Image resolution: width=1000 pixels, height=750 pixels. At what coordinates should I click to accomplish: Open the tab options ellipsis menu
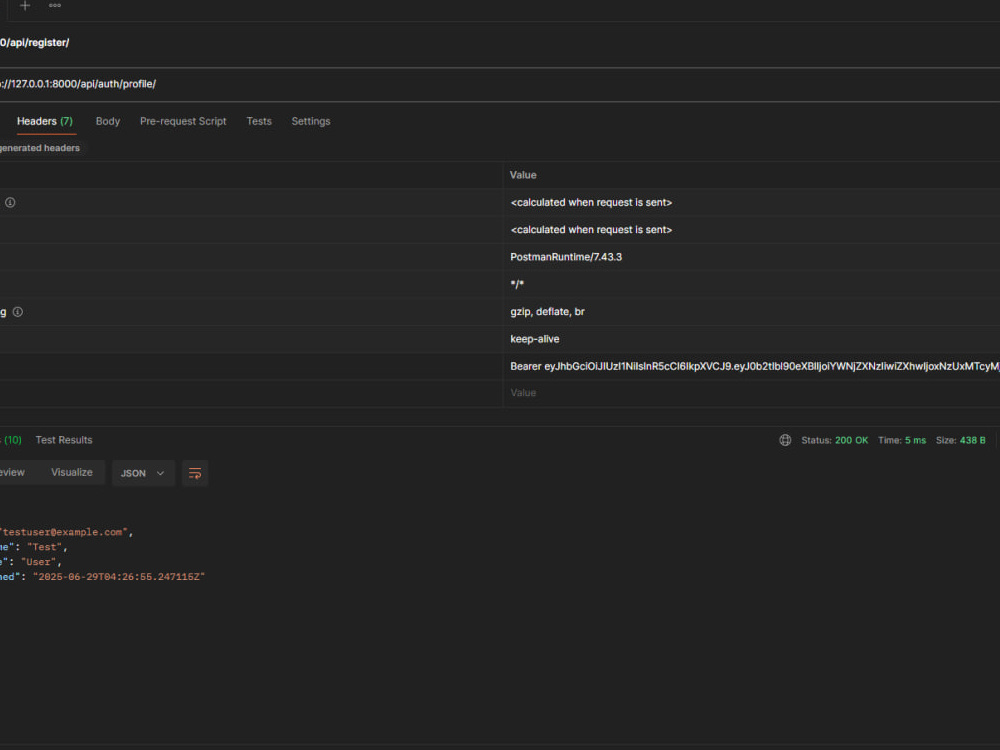[x=55, y=6]
